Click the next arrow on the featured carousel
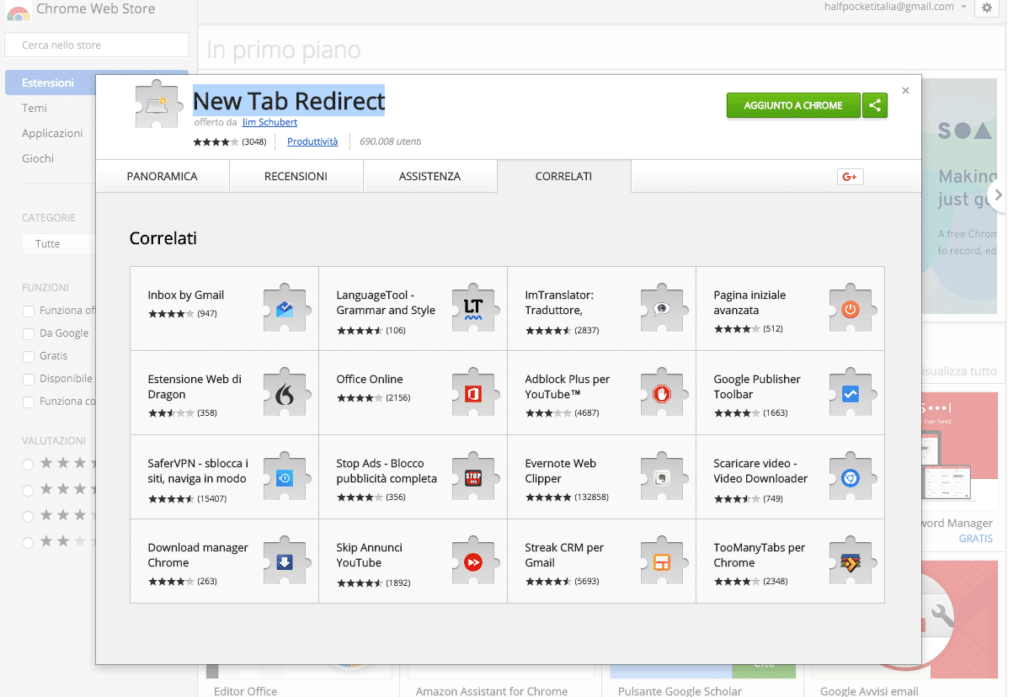 point(998,195)
